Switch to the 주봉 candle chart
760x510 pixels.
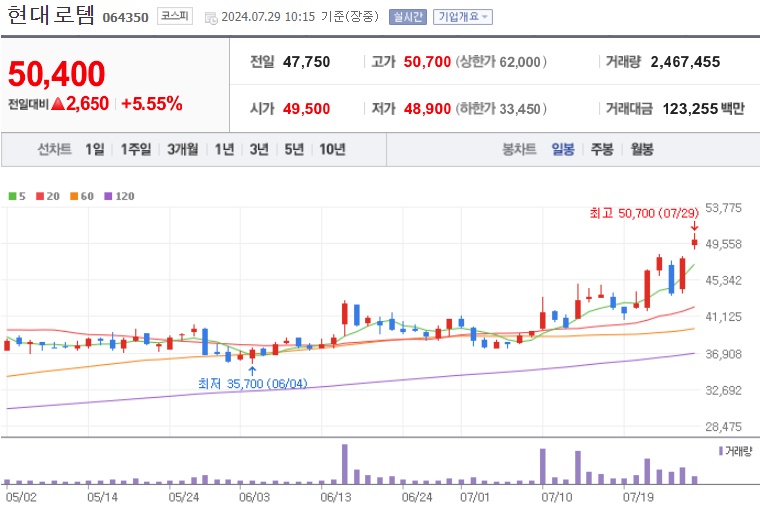(602, 149)
